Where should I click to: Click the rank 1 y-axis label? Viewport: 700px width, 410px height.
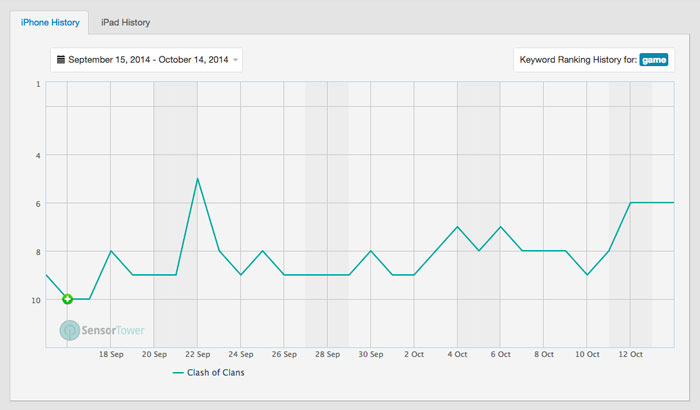pyautogui.click(x=38, y=84)
